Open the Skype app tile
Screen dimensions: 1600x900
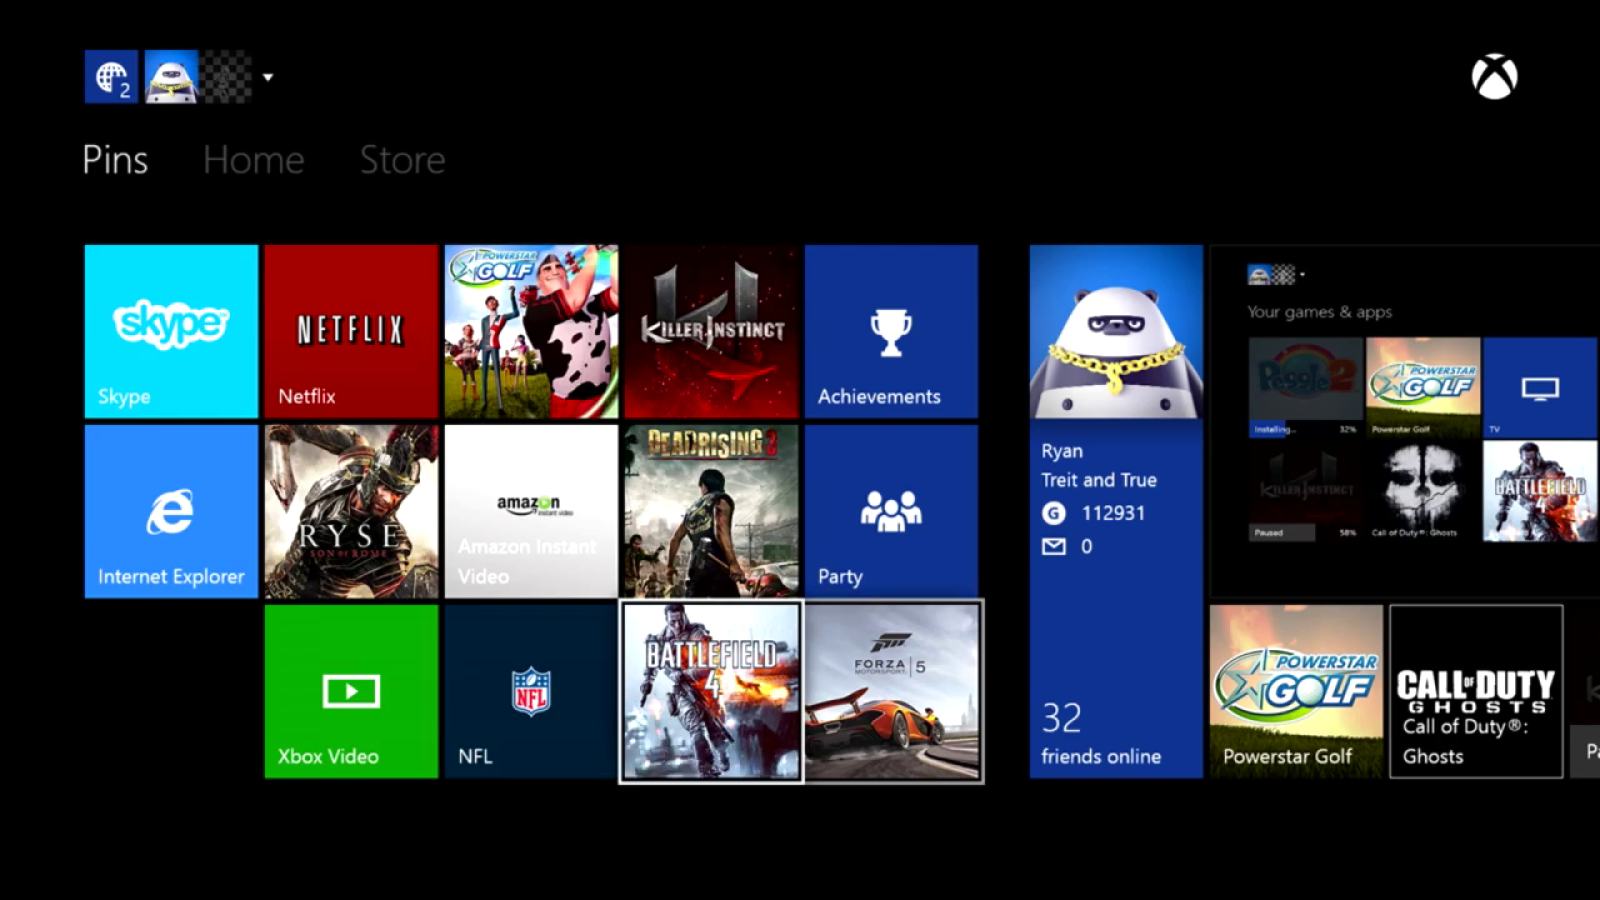(171, 331)
